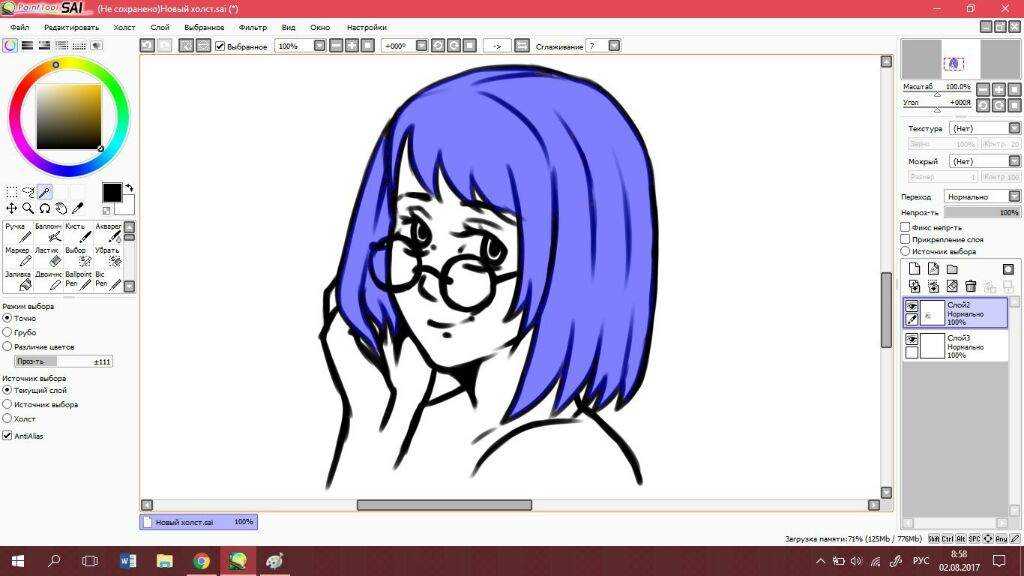Select the Грубо radio option

[8, 332]
